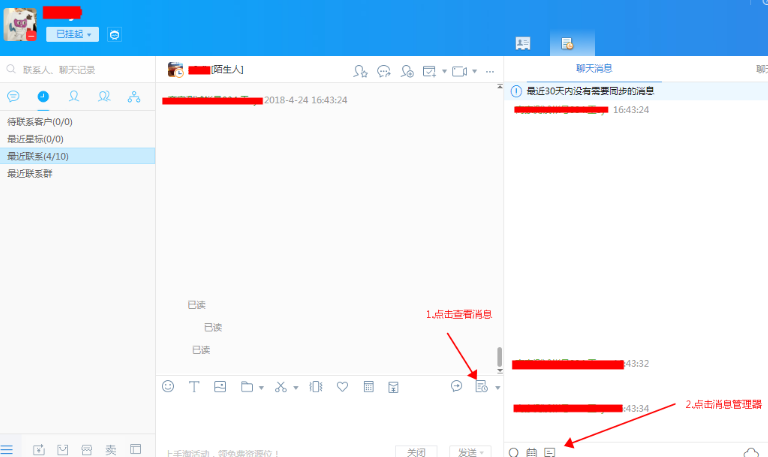Click the screenshot scissors tool

281,387
